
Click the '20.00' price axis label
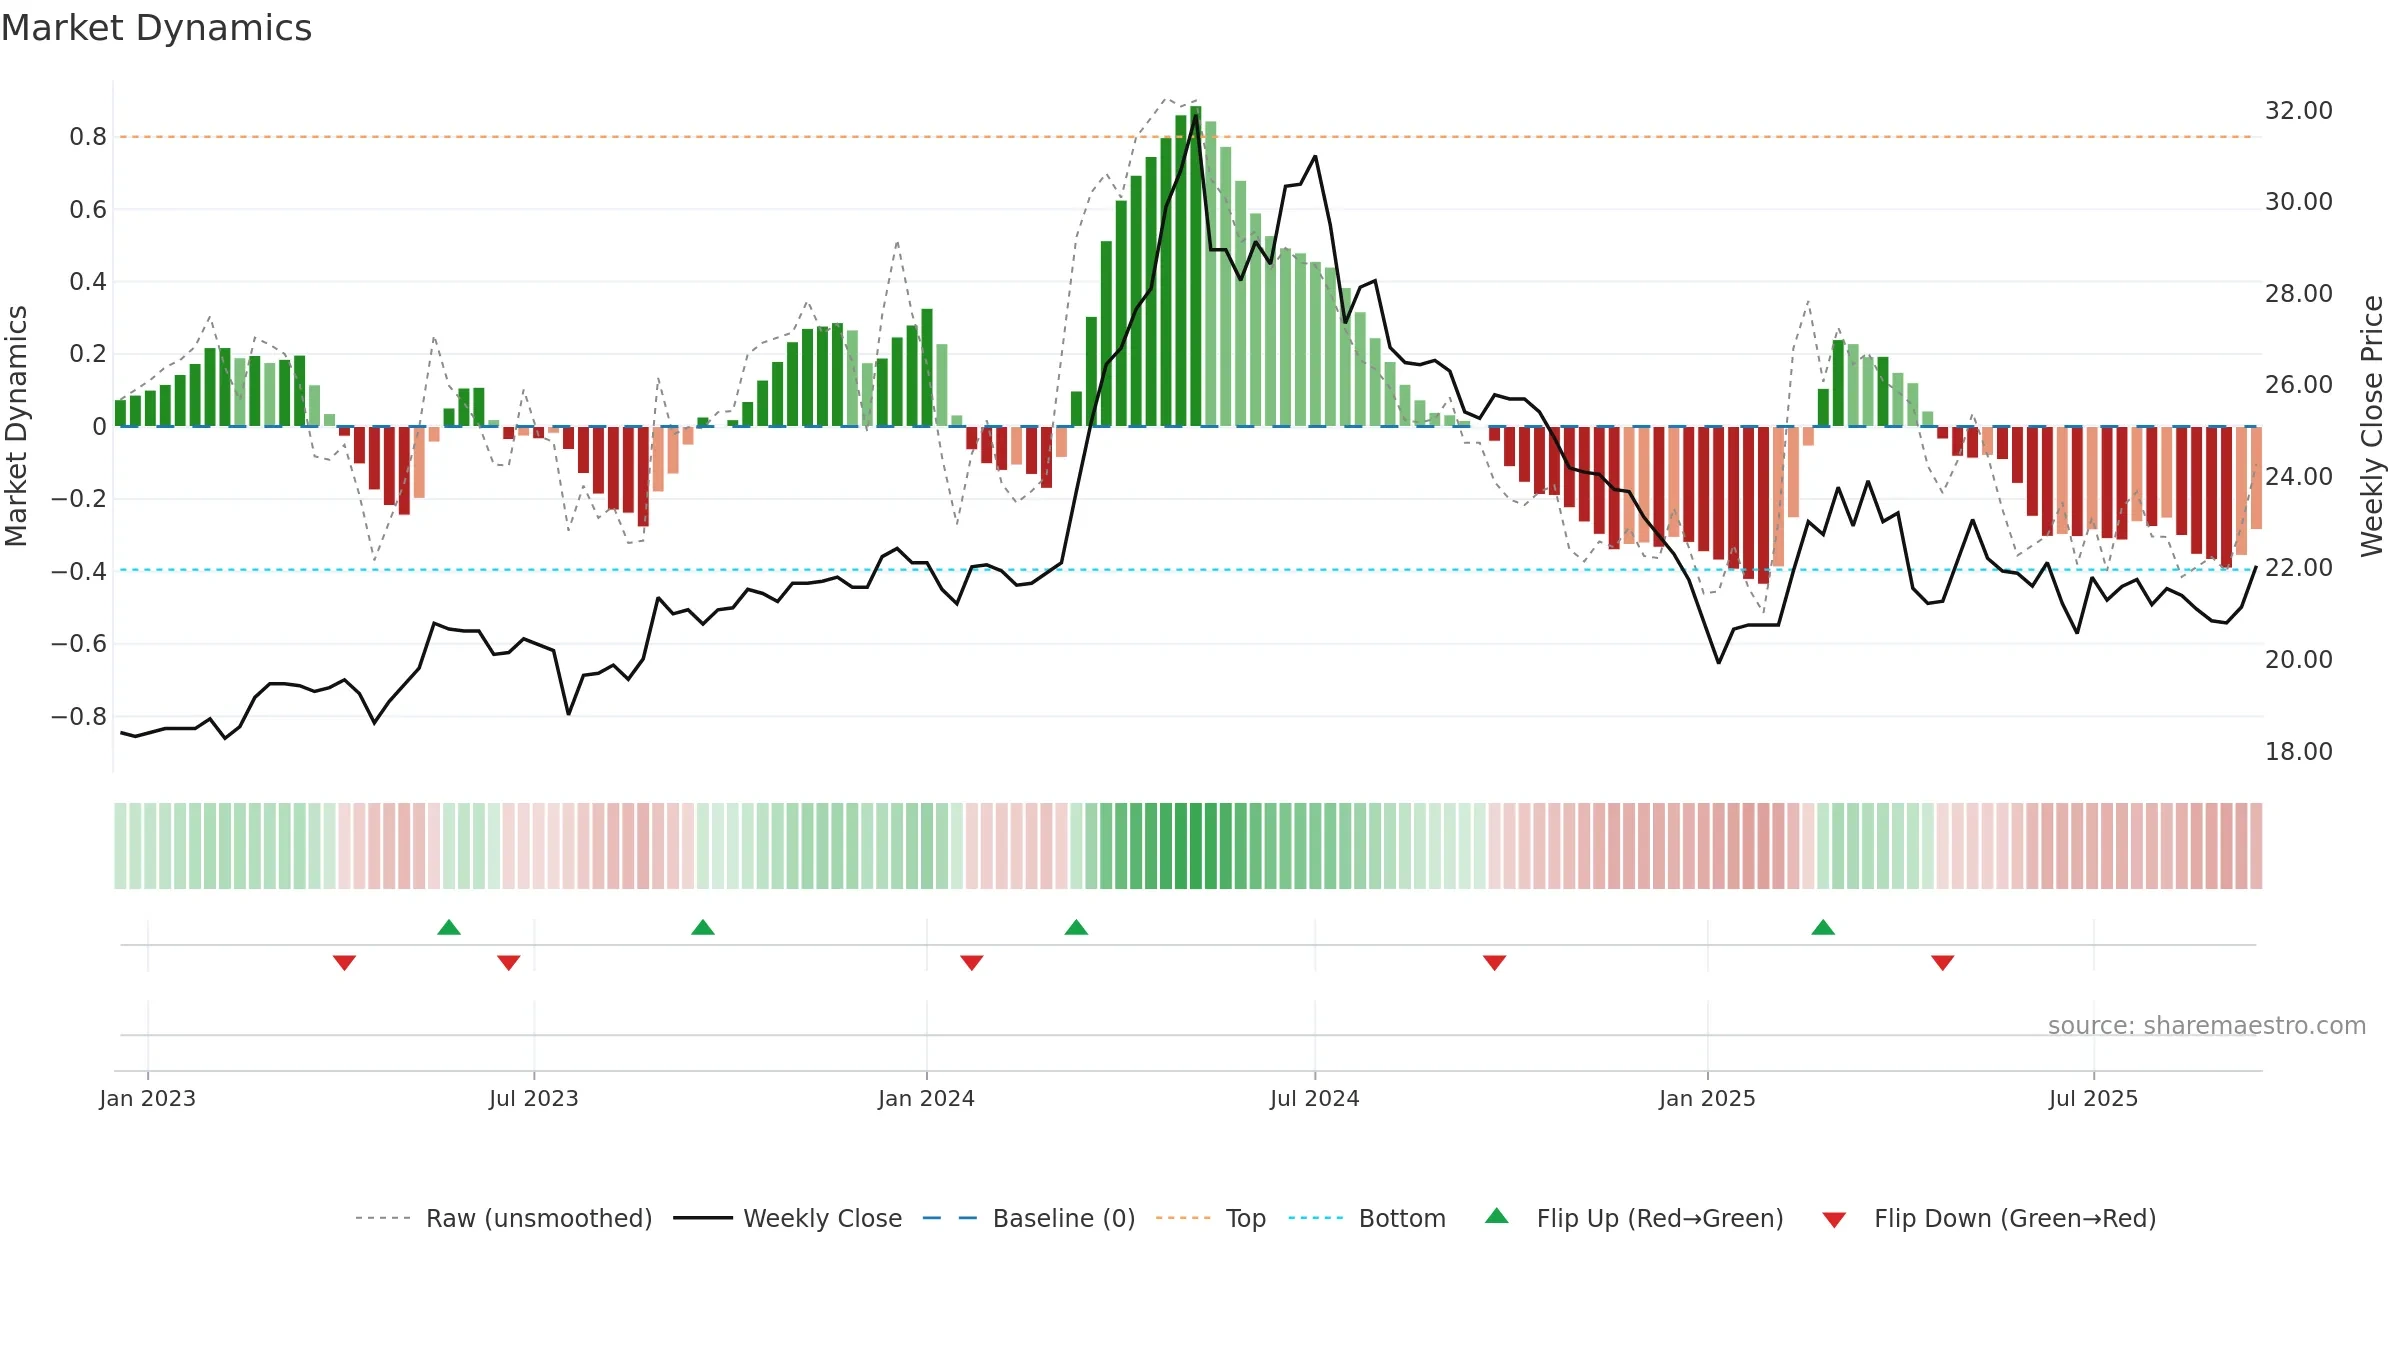(2299, 659)
